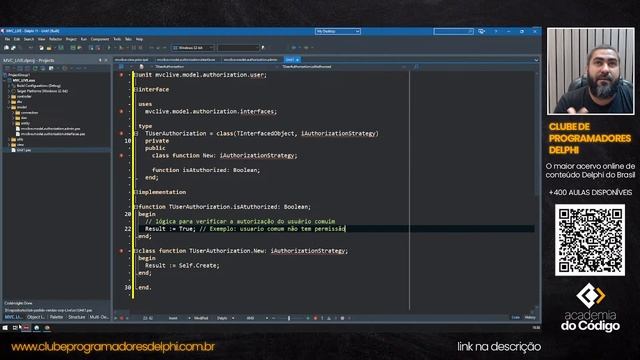
Task: Expand the dto folder
Action: click(x=9, y=102)
